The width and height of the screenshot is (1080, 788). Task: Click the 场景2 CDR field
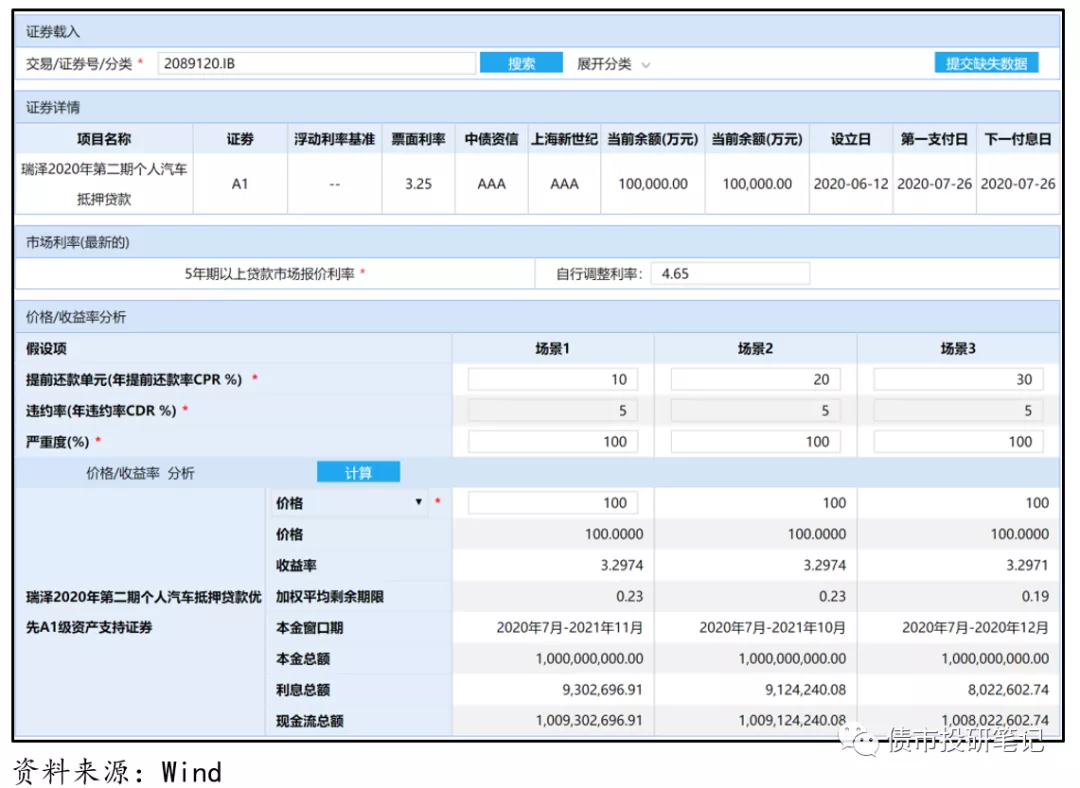pos(755,411)
